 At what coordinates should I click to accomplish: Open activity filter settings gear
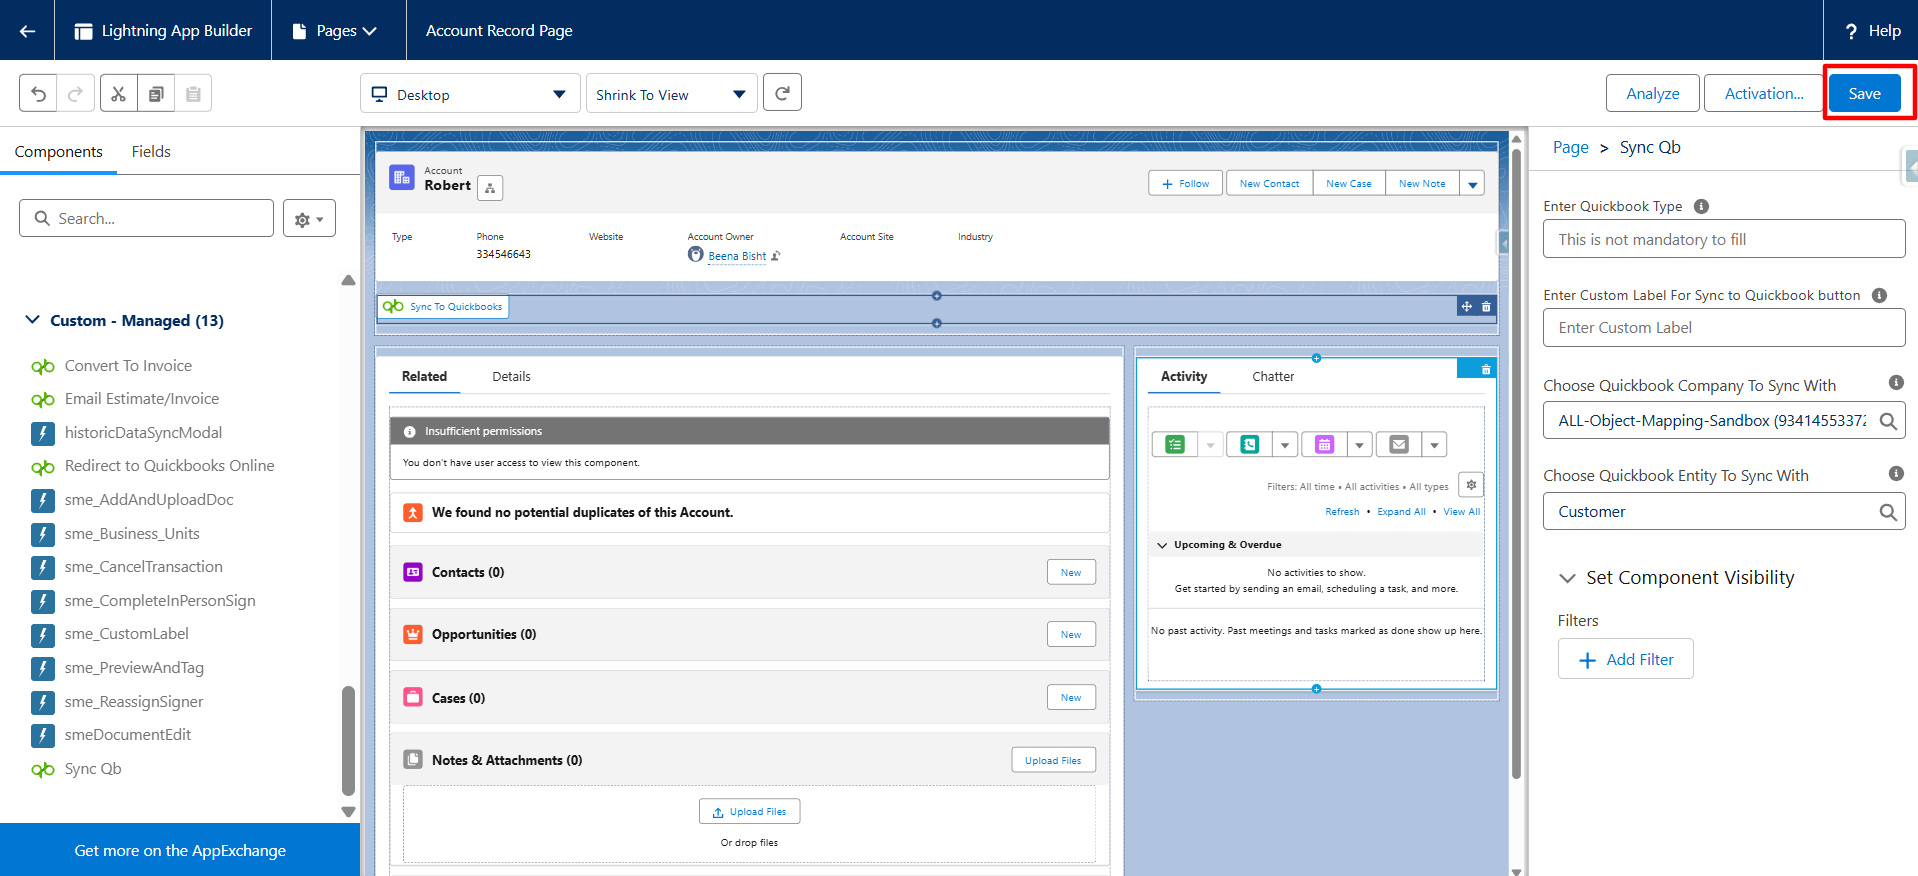tap(1471, 485)
